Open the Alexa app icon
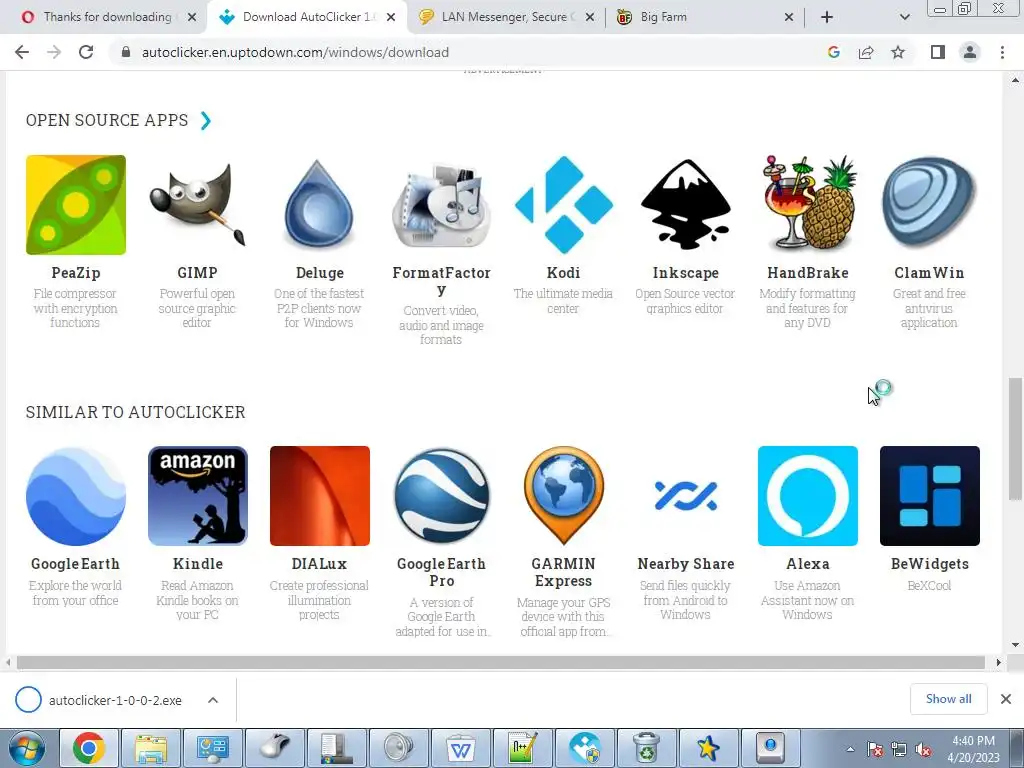This screenshot has width=1024, height=768. pos(808,496)
